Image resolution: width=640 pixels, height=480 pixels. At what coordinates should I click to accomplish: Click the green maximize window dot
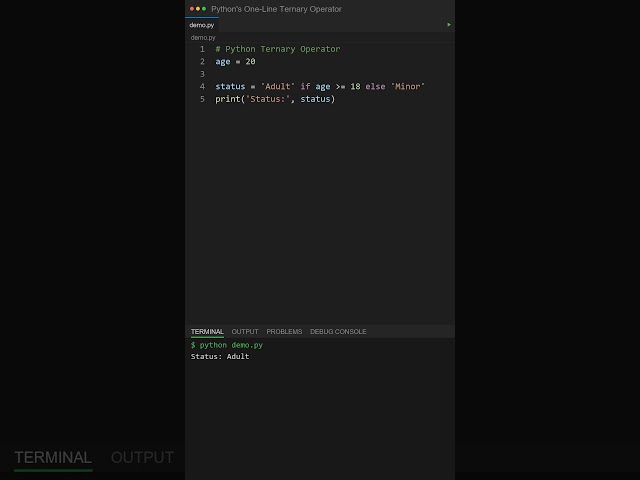click(204, 9)
